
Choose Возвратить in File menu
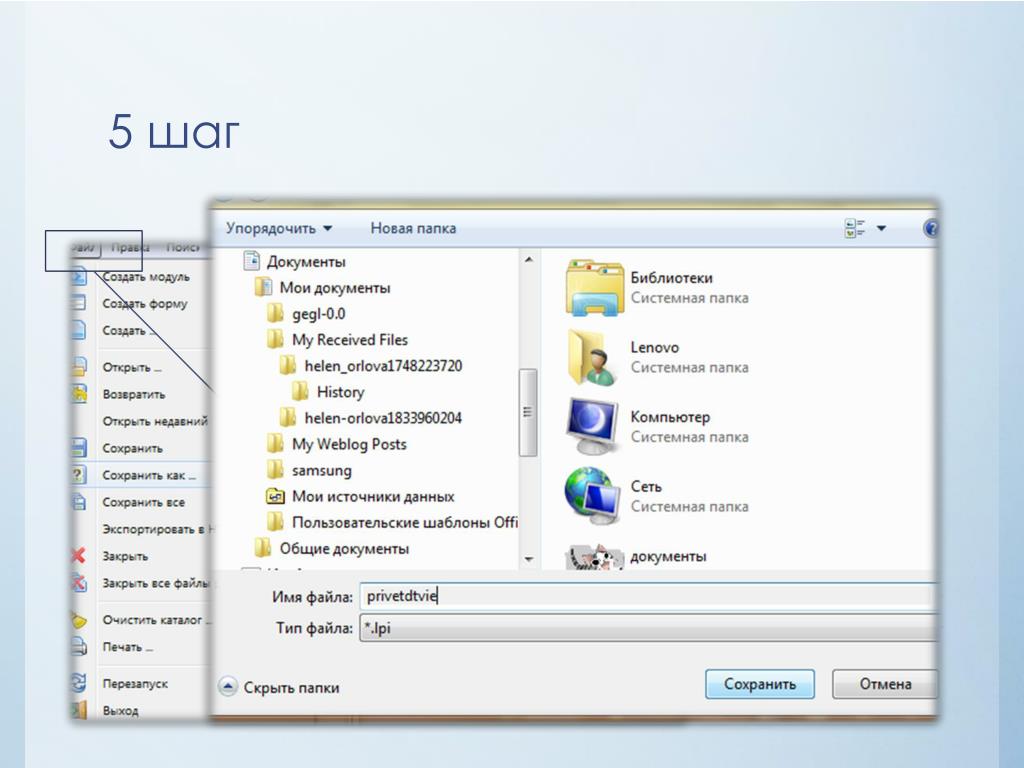tap(134, 394)
